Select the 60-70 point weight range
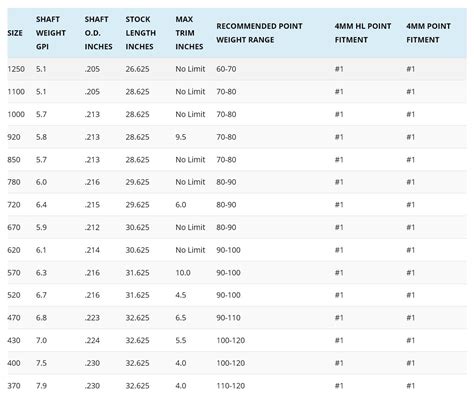 tap(226, 69)
